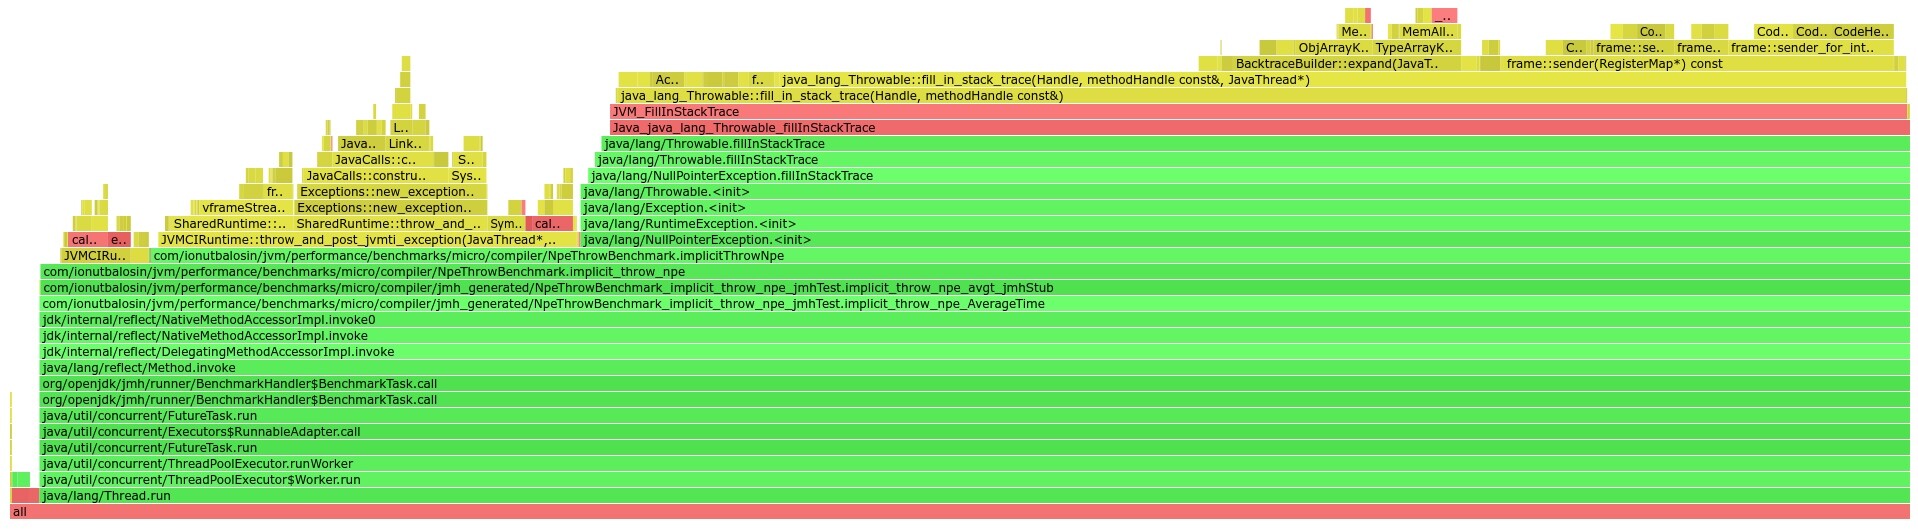Select the Co.. frame above frame::se..

1650,32
